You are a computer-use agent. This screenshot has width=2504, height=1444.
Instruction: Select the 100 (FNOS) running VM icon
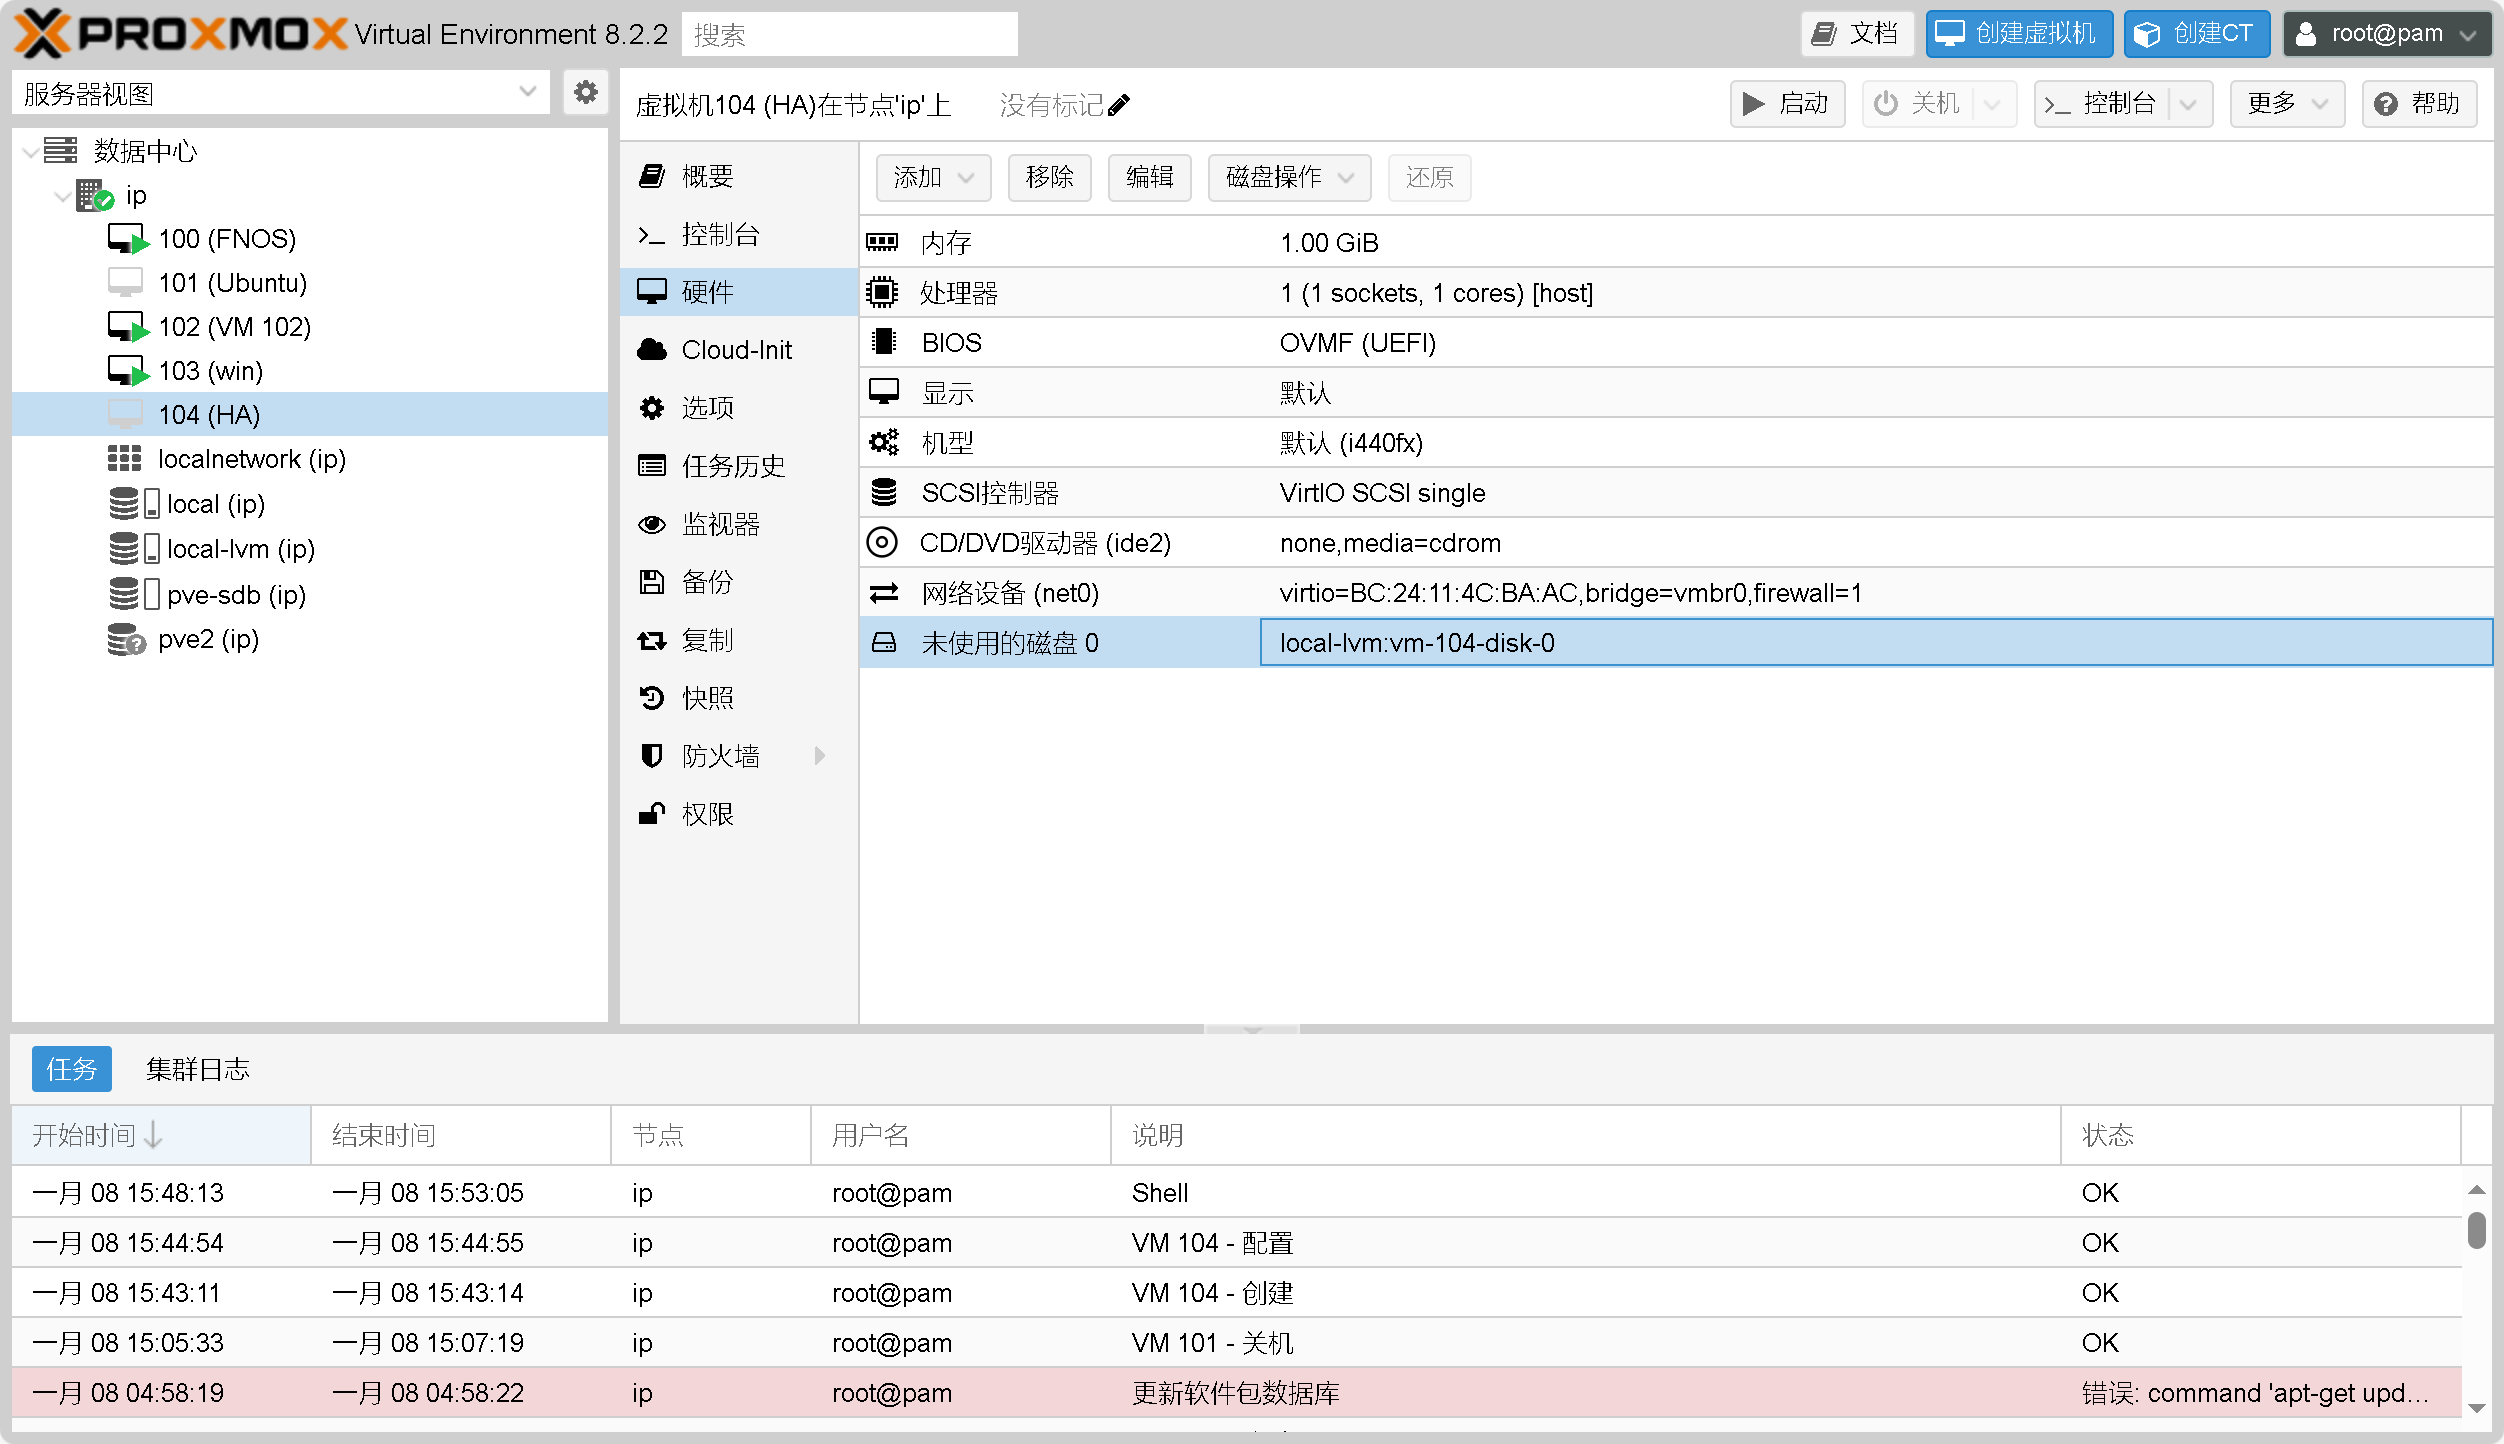tap(128, 239)
